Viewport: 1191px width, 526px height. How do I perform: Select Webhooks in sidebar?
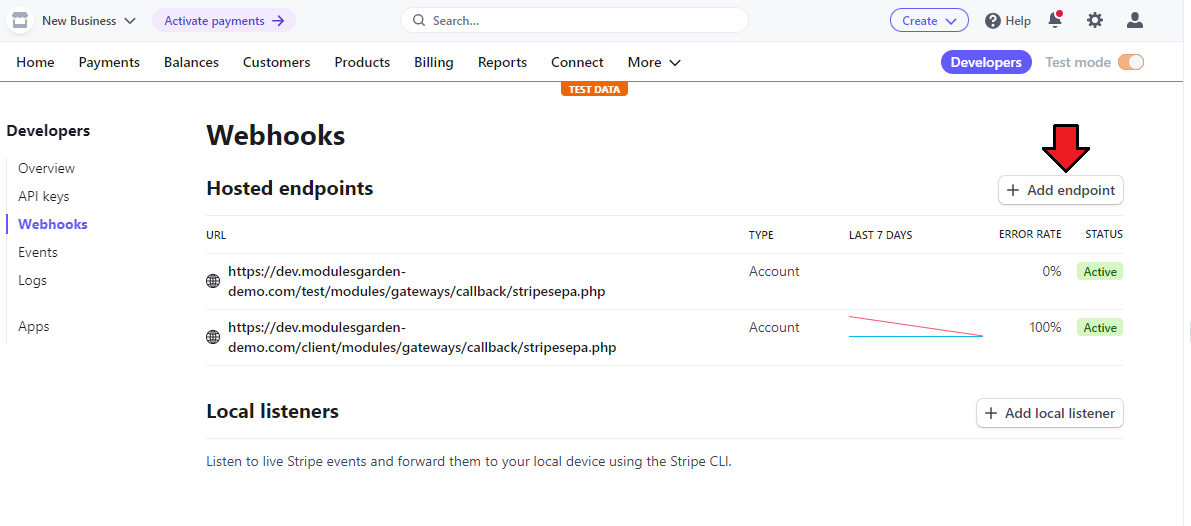tap(52, 224)
